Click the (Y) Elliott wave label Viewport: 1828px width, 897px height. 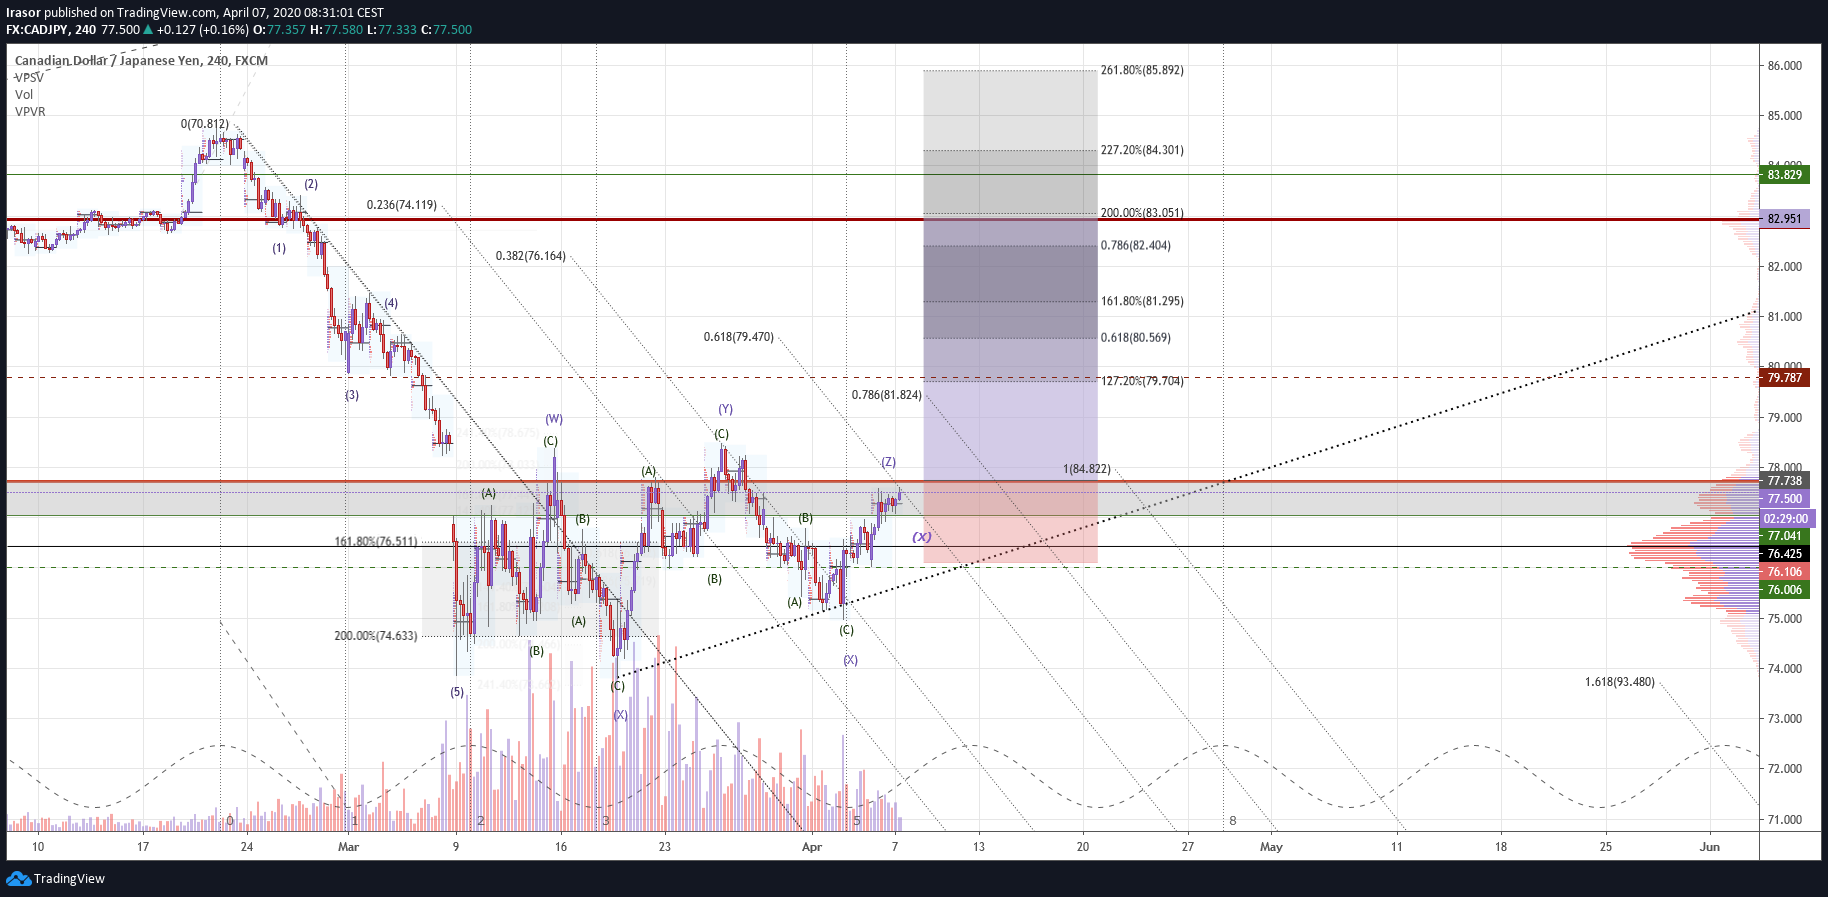point(726,410)
